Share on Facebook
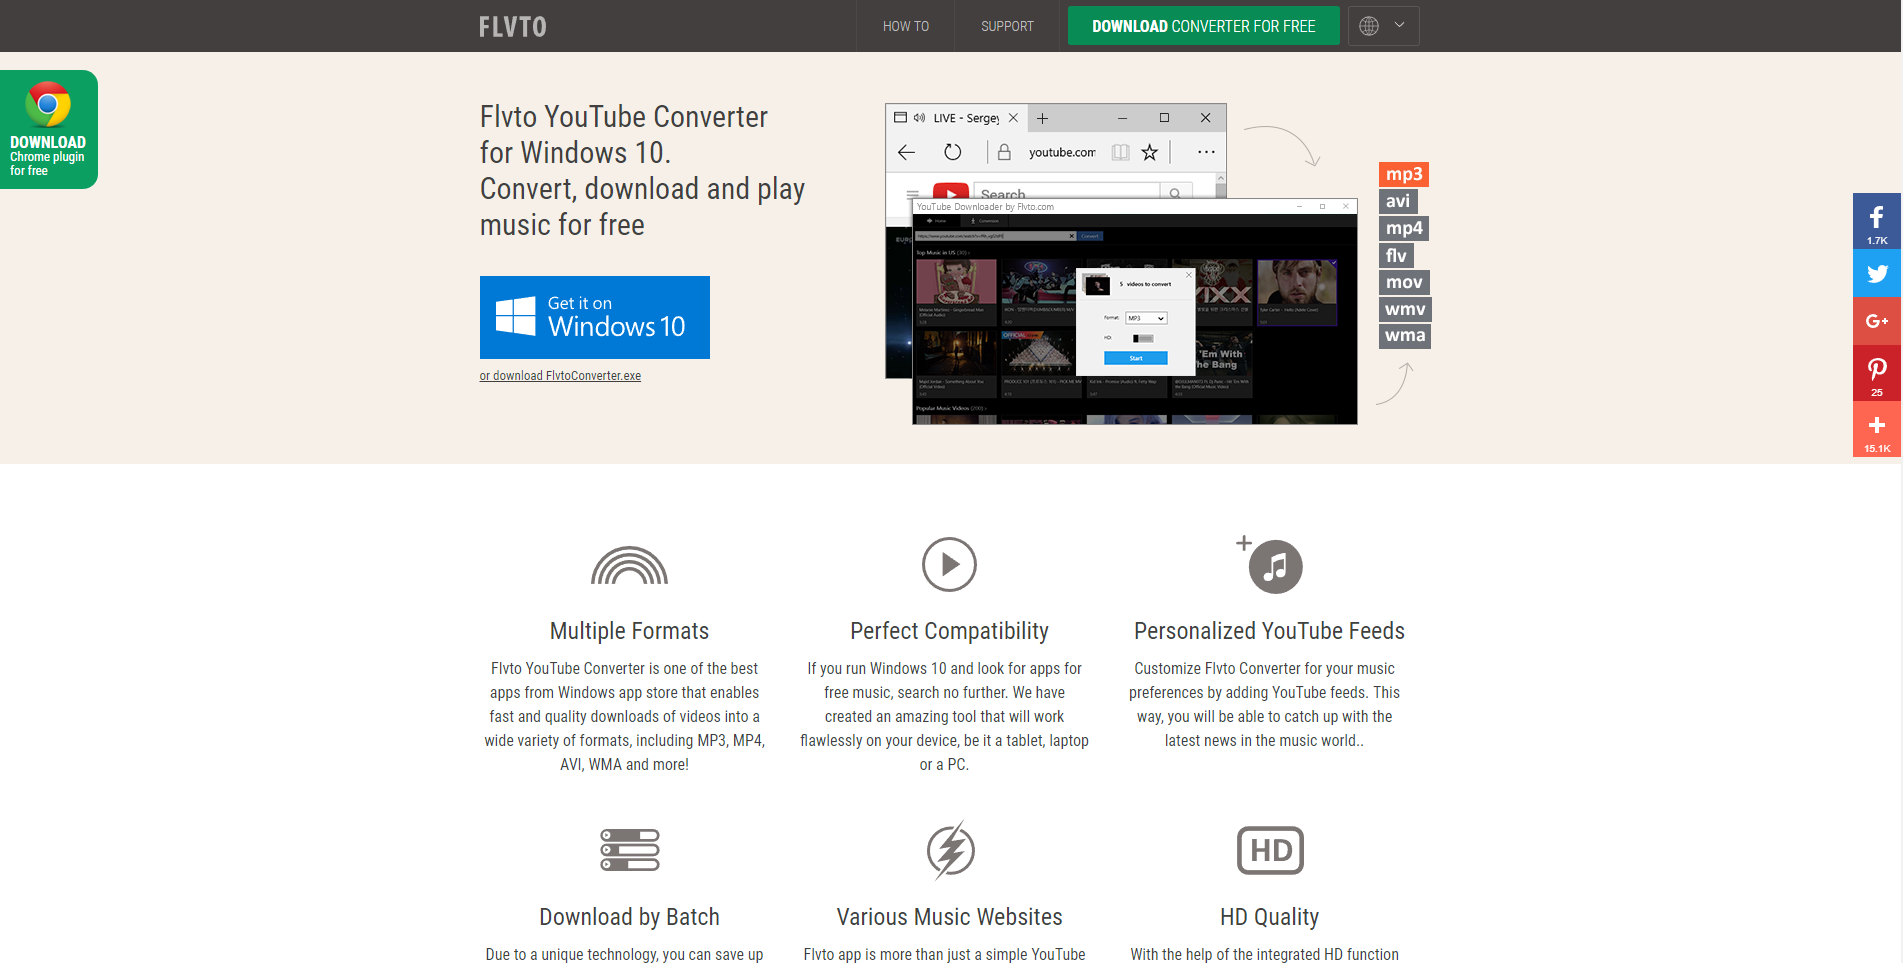 tap(1877, 221)
